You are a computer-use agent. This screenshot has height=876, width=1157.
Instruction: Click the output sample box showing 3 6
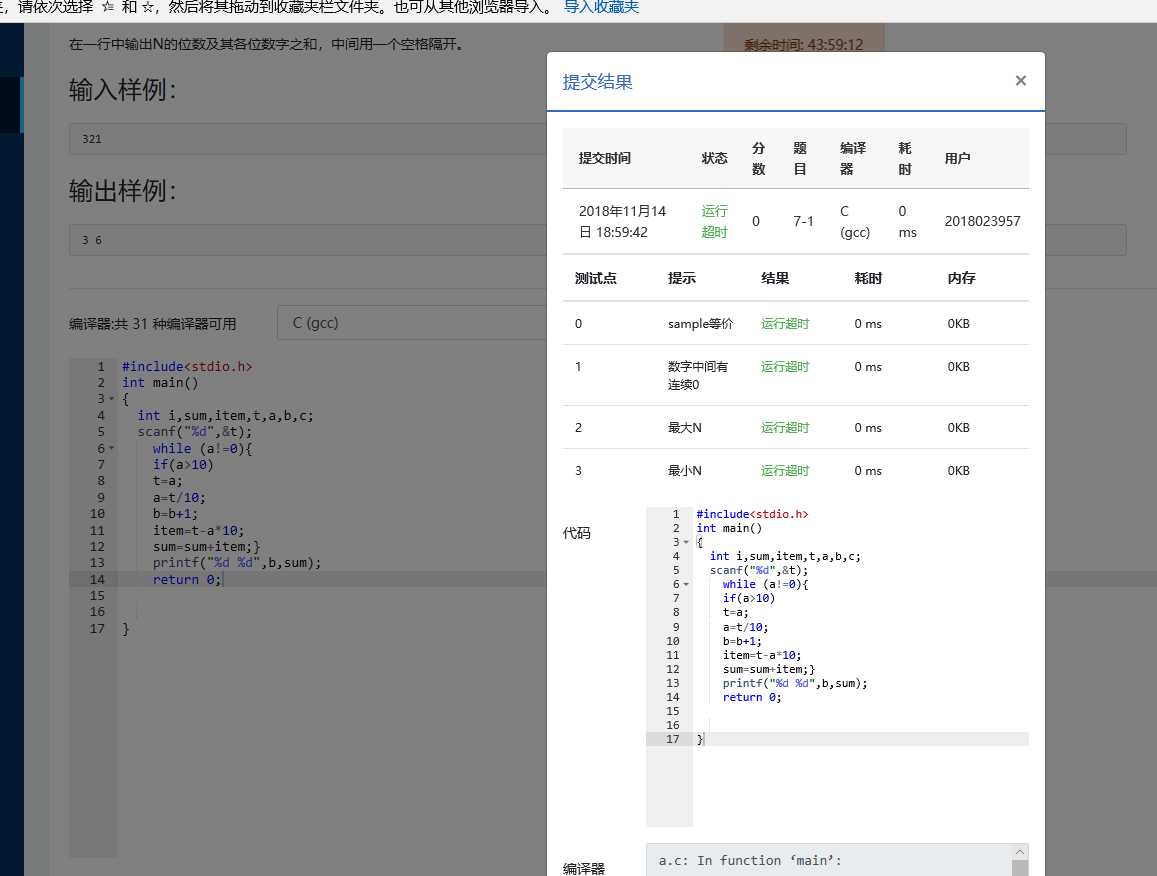click(307, 240)
